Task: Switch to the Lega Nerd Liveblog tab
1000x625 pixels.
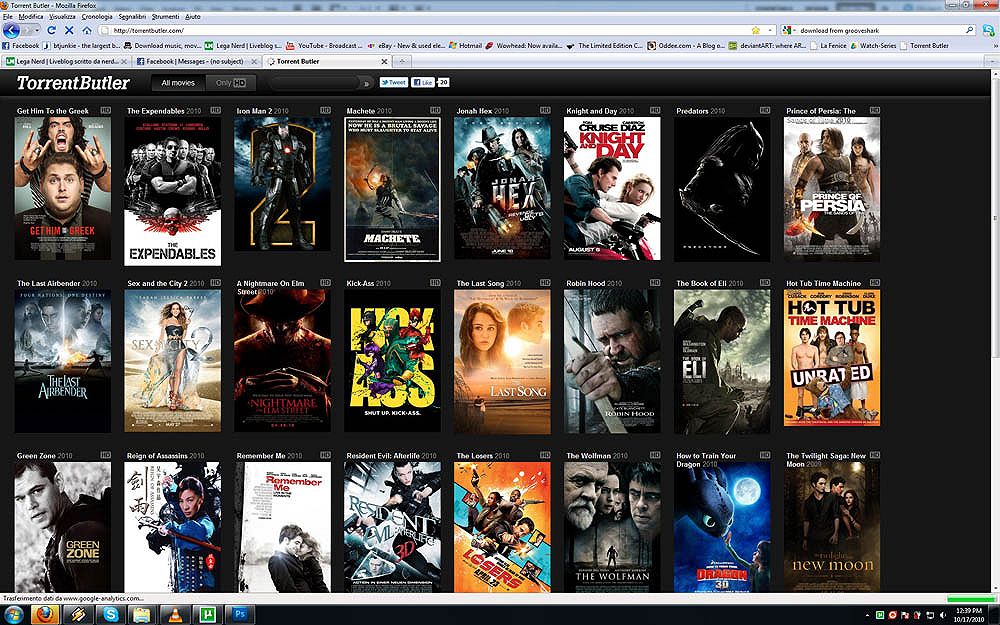Action: pos(66,62)
